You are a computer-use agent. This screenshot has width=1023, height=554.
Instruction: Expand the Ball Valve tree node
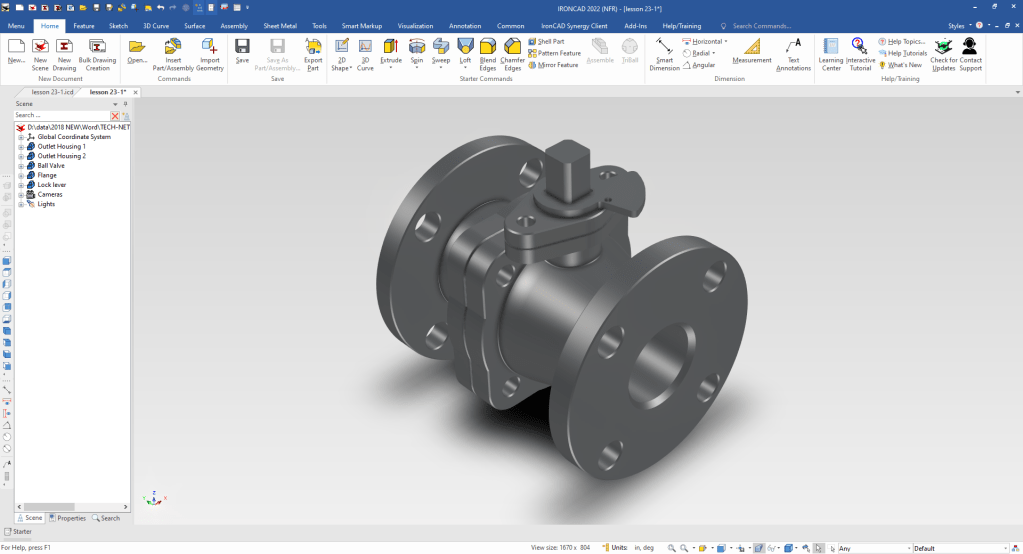tap(20, 166)
